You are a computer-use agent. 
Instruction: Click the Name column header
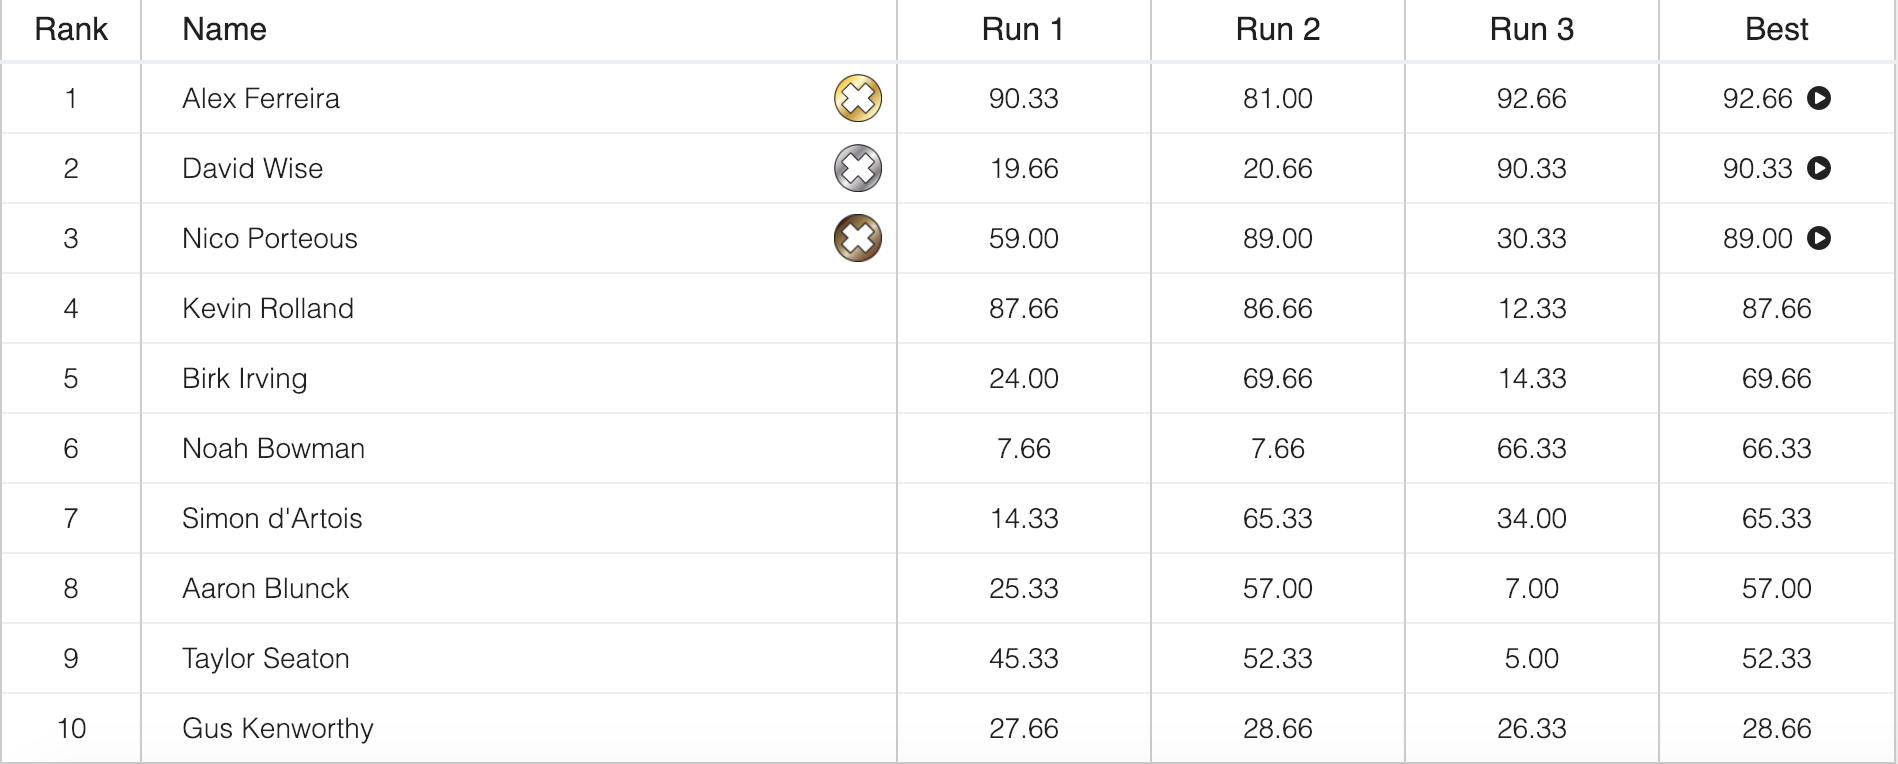click(x=223, y=29)
